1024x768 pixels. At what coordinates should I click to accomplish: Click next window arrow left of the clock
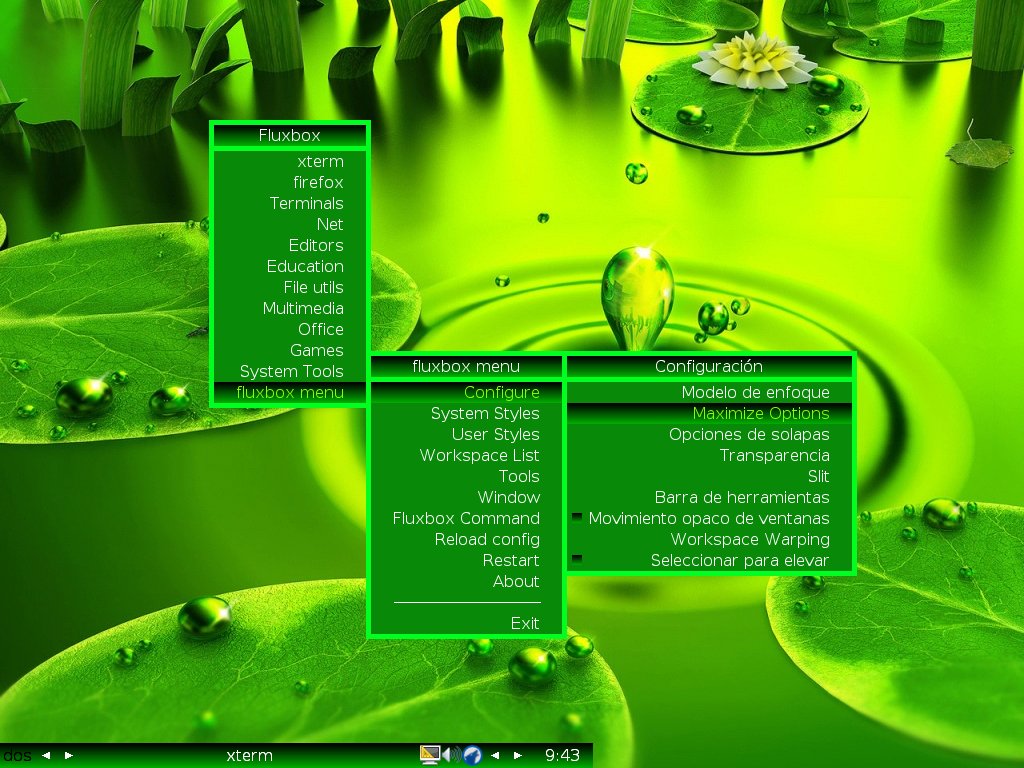(518, 756)
